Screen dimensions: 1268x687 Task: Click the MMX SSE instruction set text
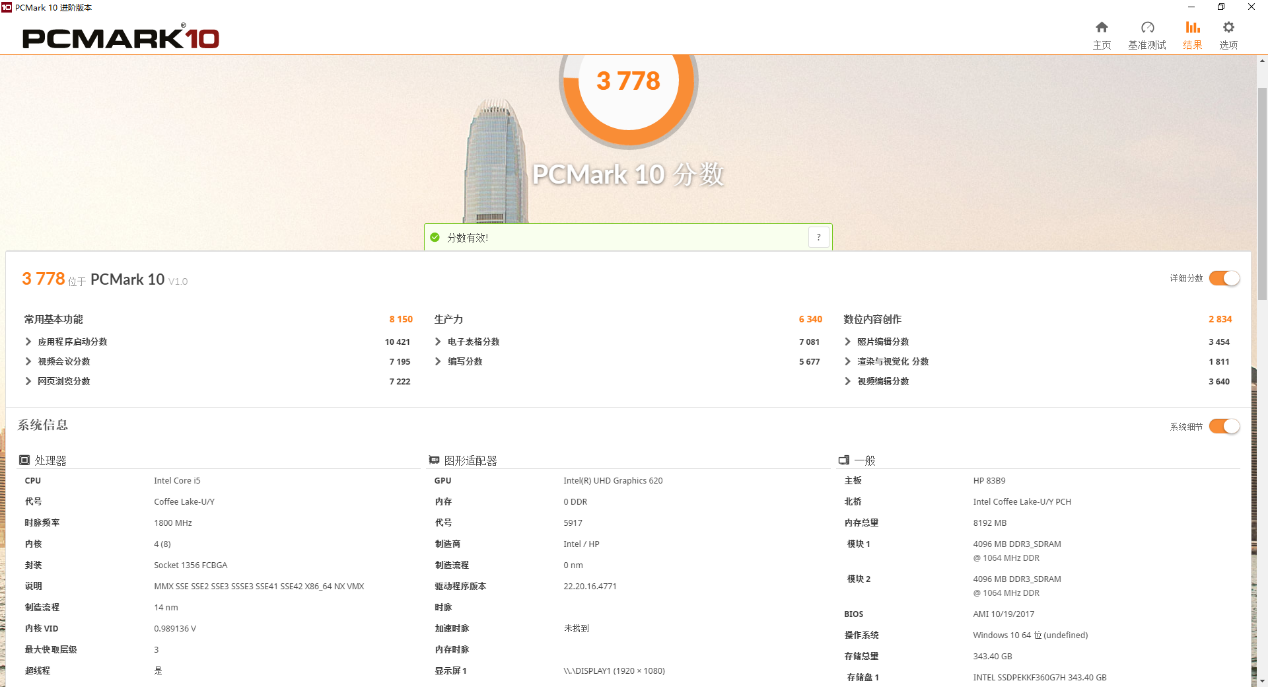coord(259,586)
